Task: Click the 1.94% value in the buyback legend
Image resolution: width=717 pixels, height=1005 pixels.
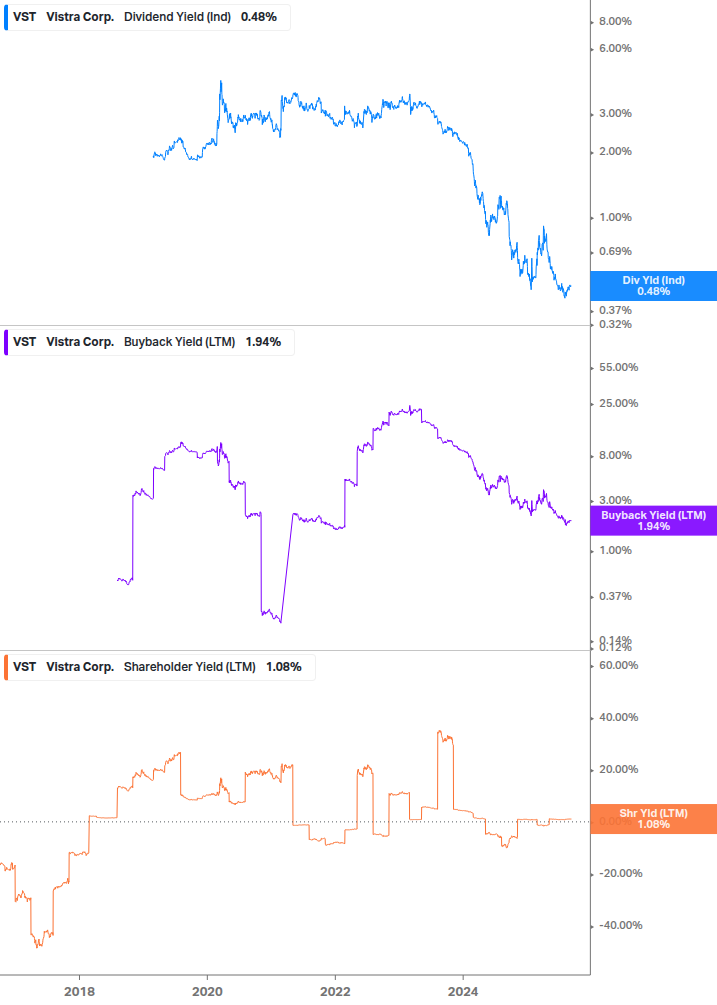Action: pyautogui.click(x=263, y=342)
